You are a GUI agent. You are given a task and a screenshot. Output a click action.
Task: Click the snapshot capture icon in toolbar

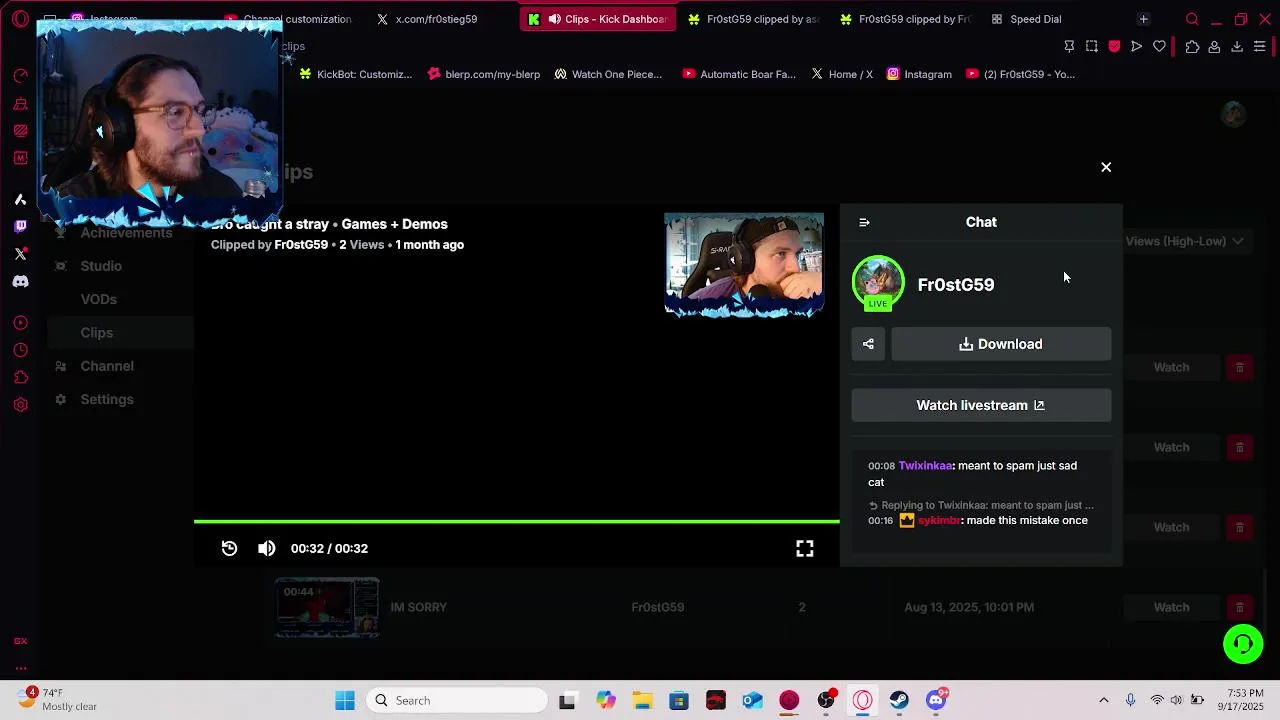click(x=1092, y=46)
